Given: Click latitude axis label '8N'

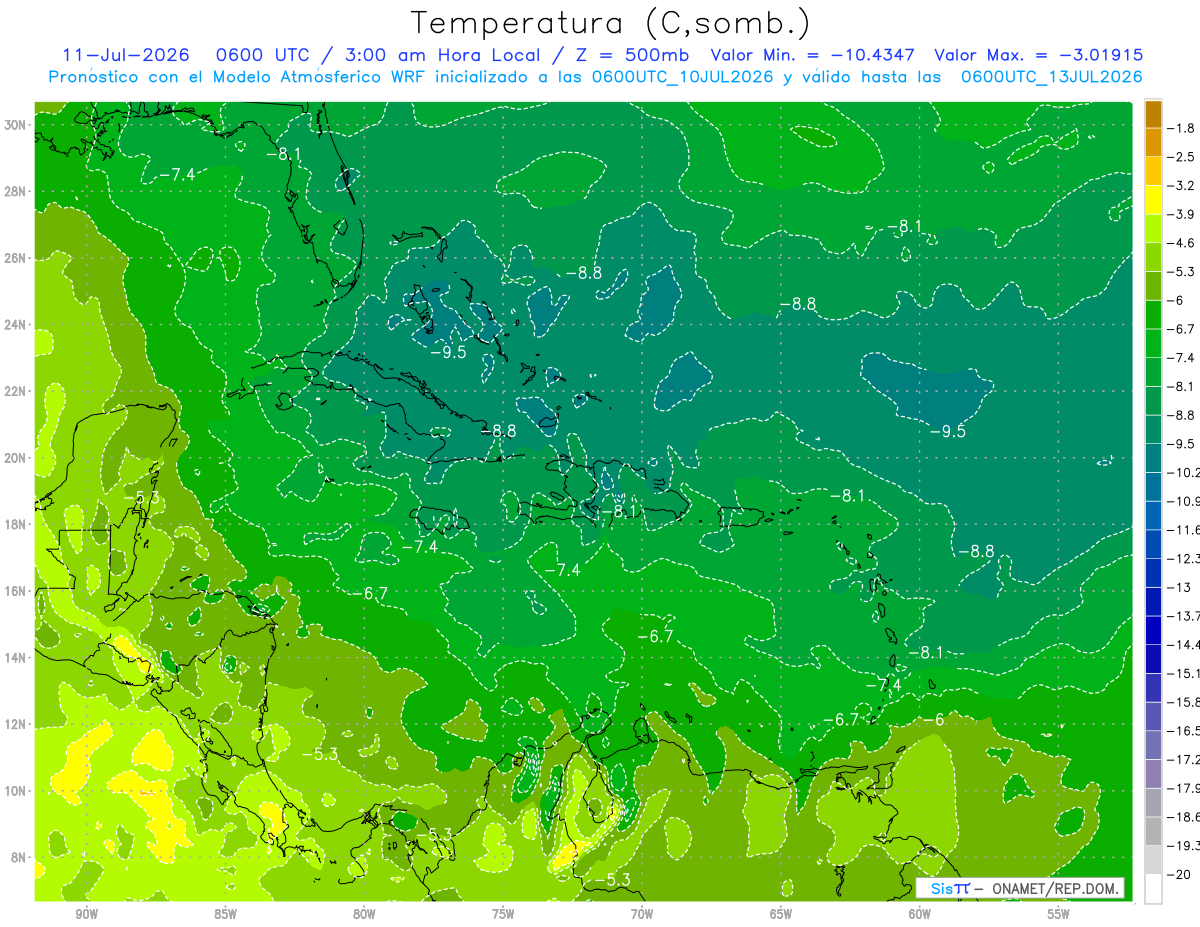Looking at the screenshot, I should pyautogui.click(x=20, y=857).
